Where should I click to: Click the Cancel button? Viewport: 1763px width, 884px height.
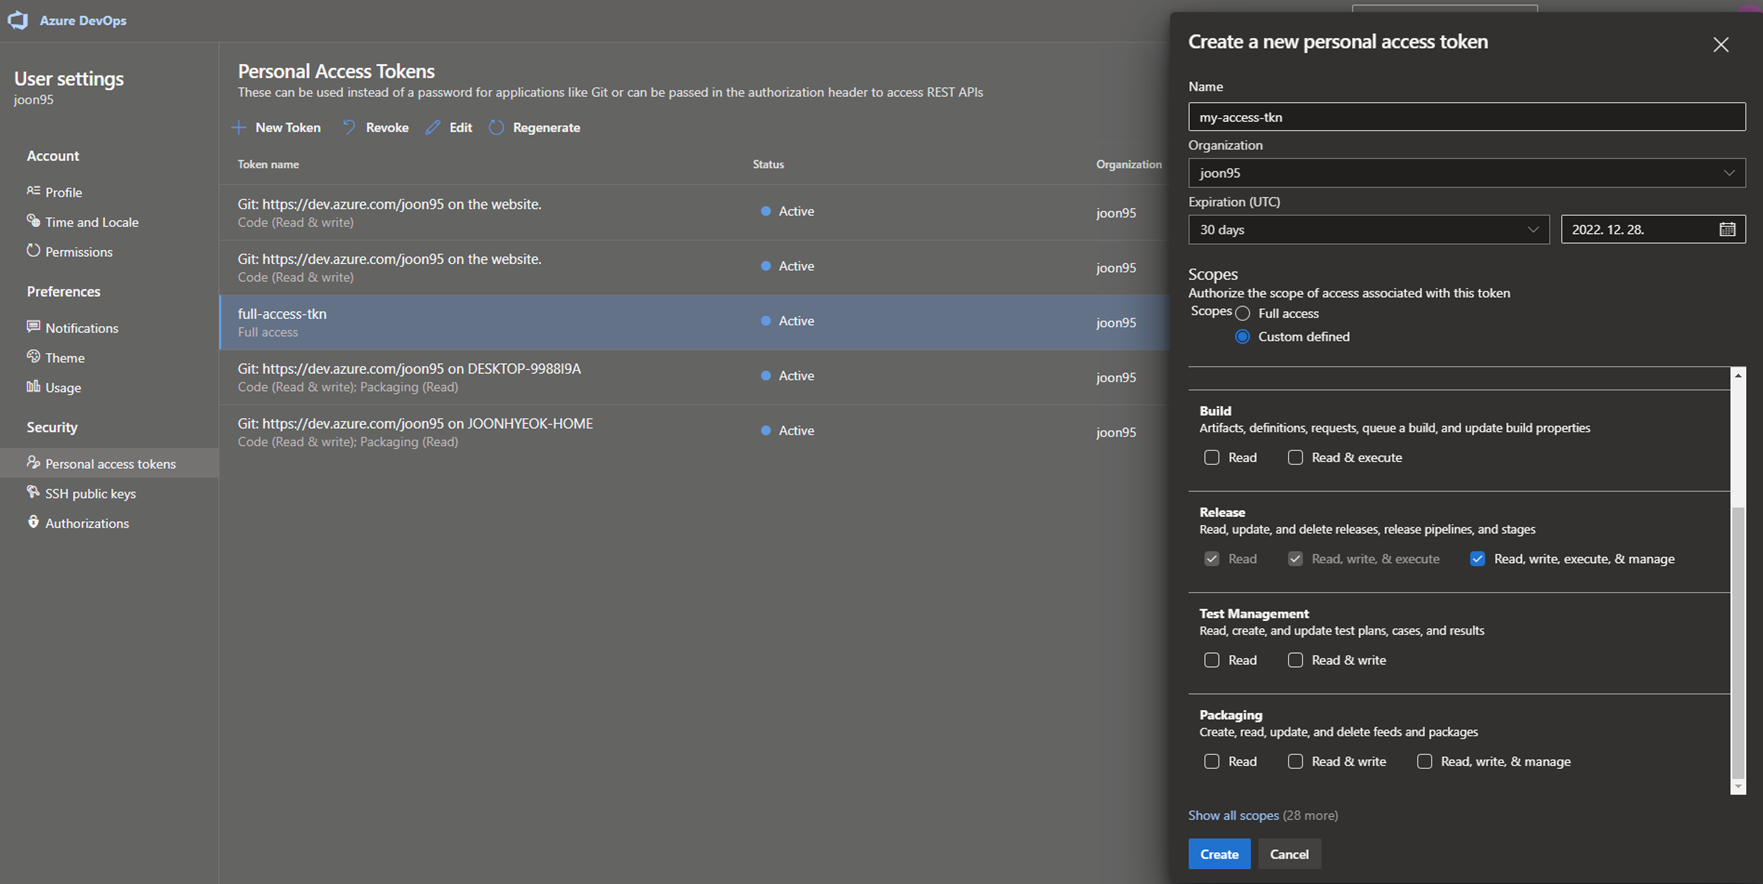[1289, 854]
